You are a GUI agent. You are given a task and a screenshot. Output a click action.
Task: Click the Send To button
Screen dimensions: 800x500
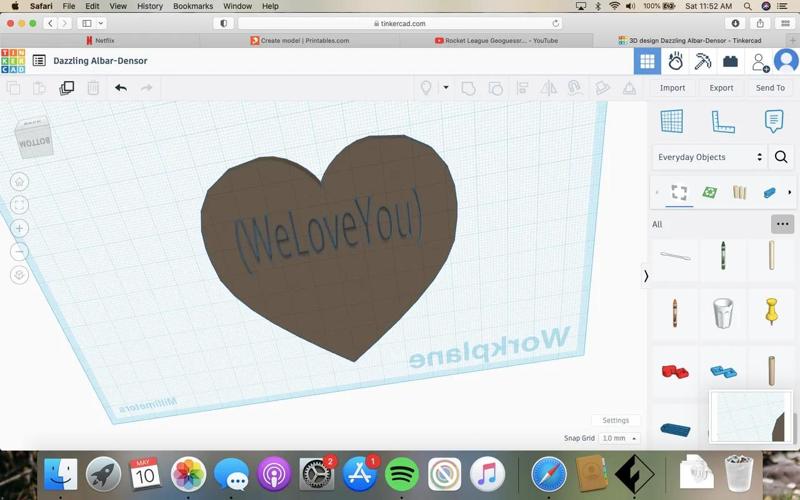(770, 88)
